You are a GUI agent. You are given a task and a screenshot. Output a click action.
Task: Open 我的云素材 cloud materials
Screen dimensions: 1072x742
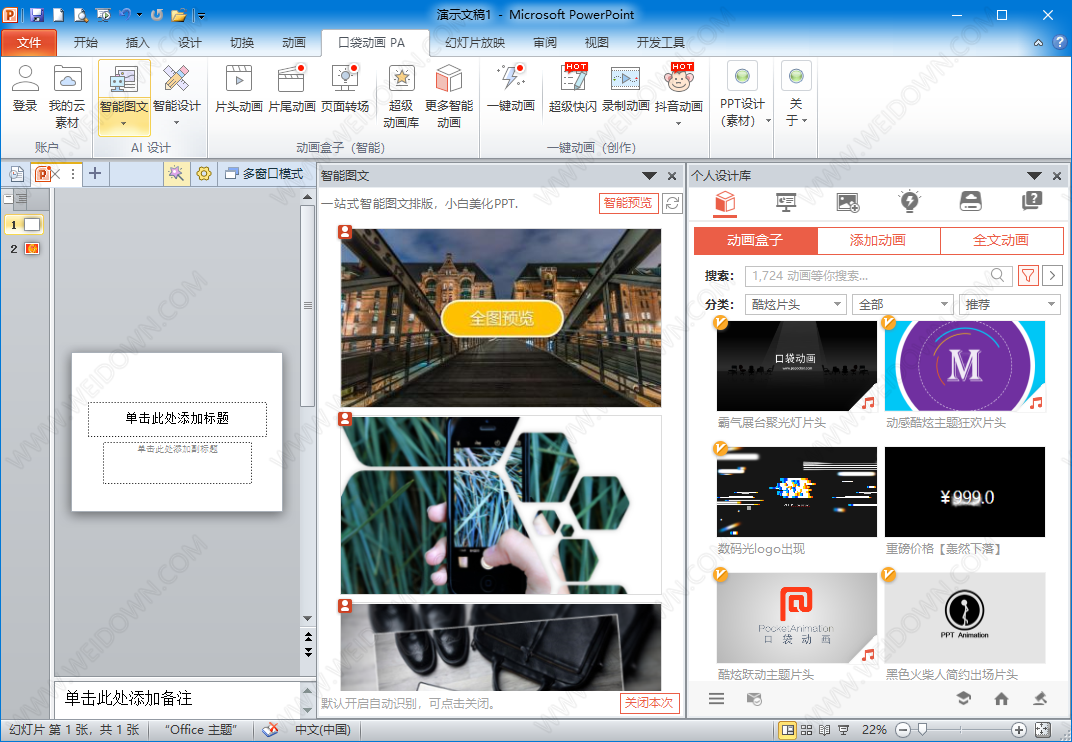67,96
